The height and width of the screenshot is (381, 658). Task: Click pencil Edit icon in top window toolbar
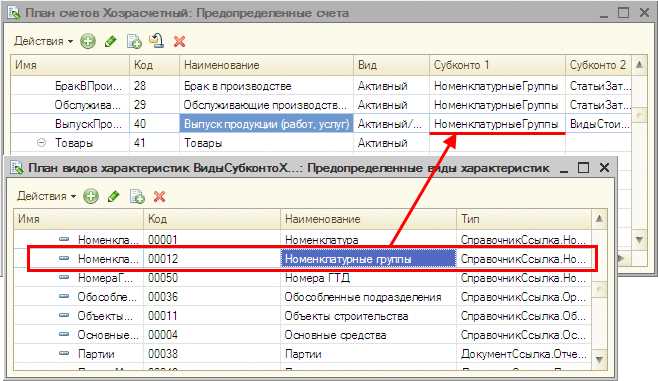pyautogui.click(x=111, y=41)
